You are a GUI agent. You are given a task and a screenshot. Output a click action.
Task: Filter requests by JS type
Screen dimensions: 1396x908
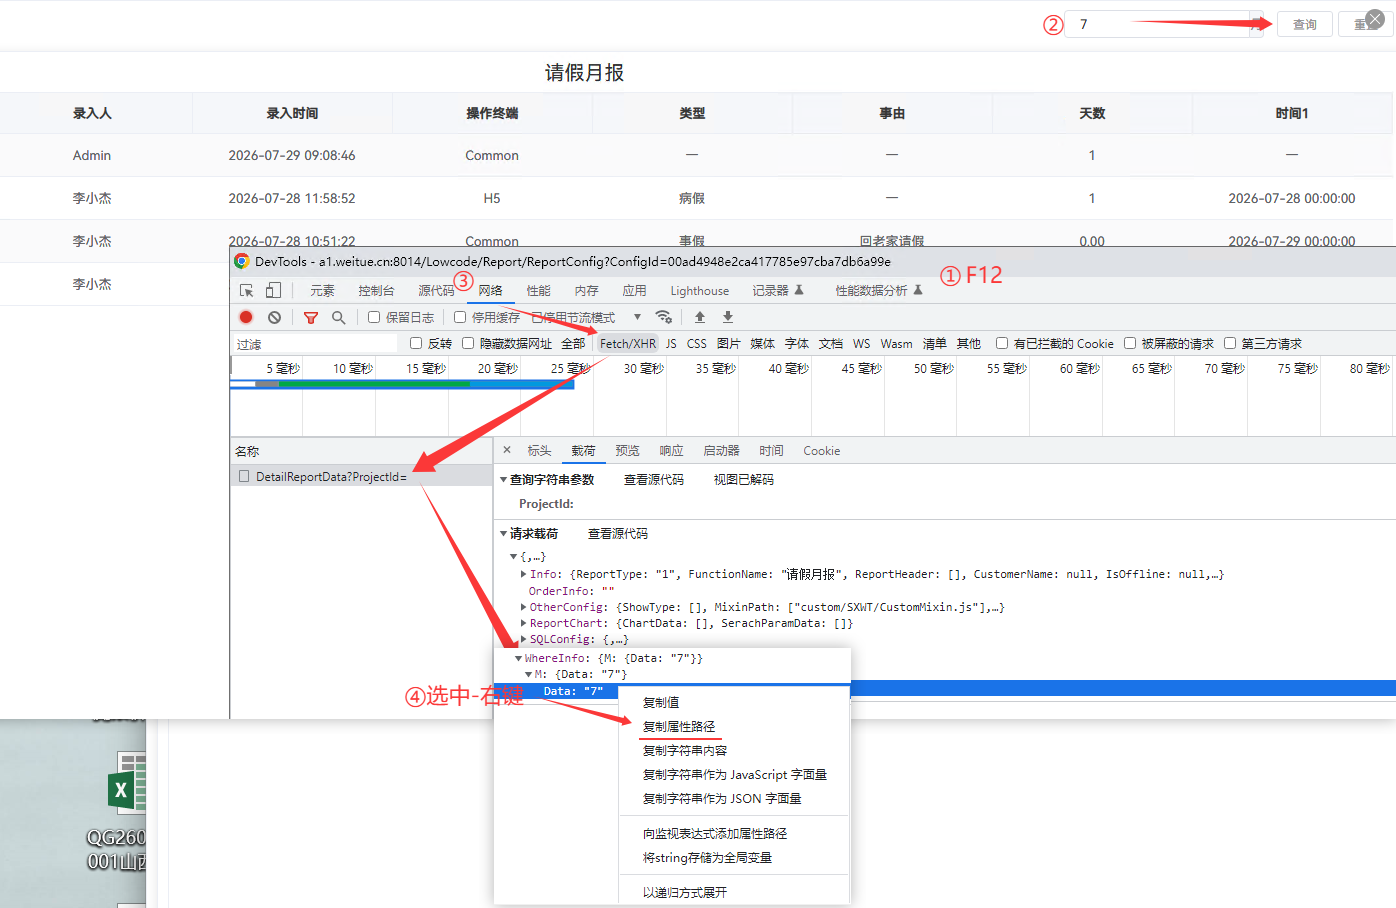671,343
